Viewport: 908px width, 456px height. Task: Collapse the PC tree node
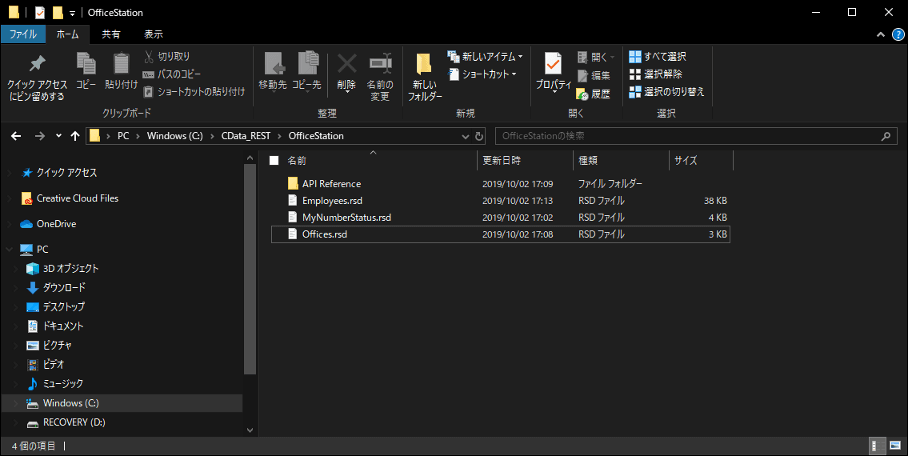point(10,249)
